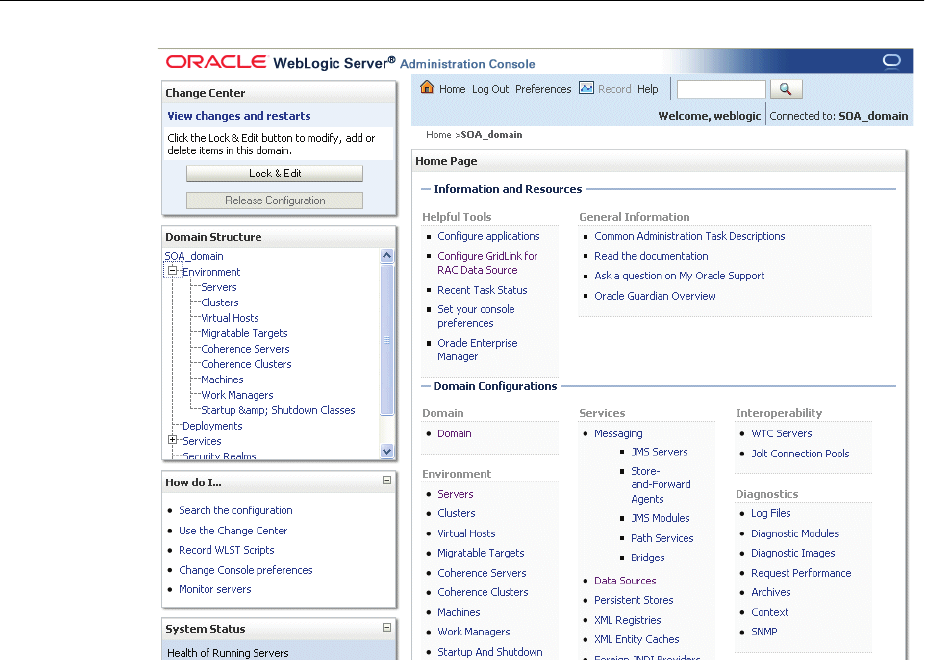
Task: Open Log Files under Diagnostics
Action: pos(770,513)
